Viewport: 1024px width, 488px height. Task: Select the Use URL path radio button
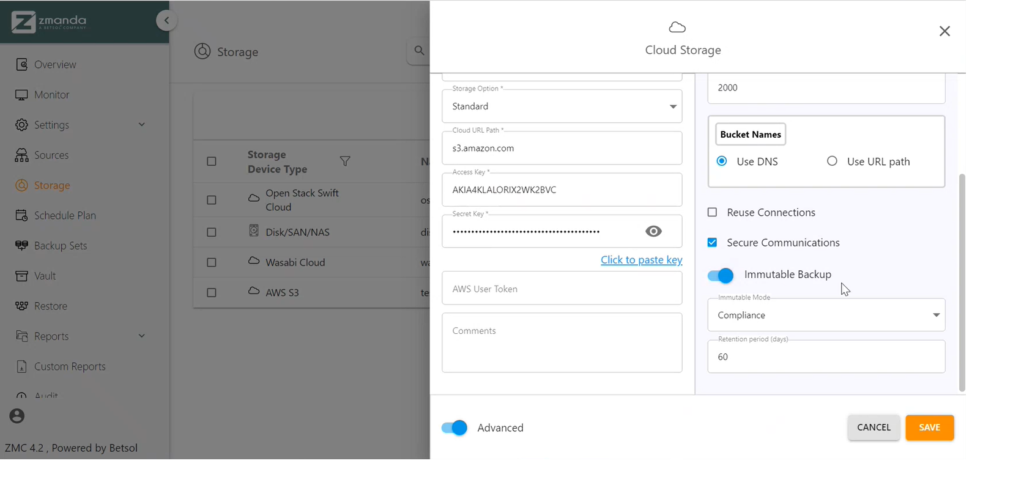pos(832,161)
